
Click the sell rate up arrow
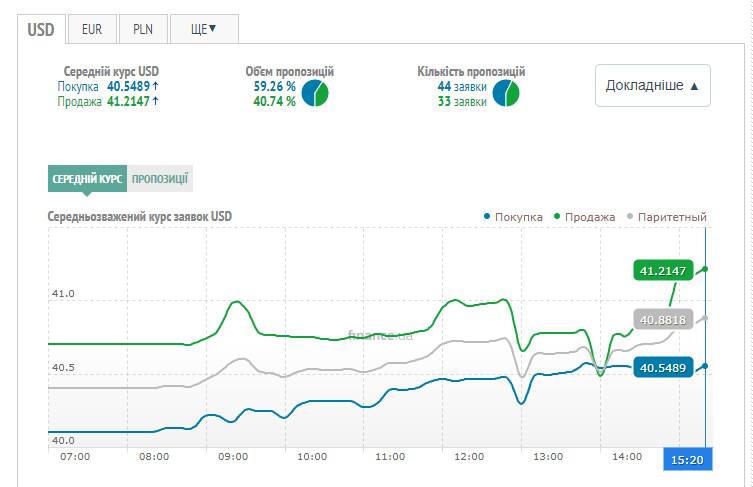[x=155, y=102]
